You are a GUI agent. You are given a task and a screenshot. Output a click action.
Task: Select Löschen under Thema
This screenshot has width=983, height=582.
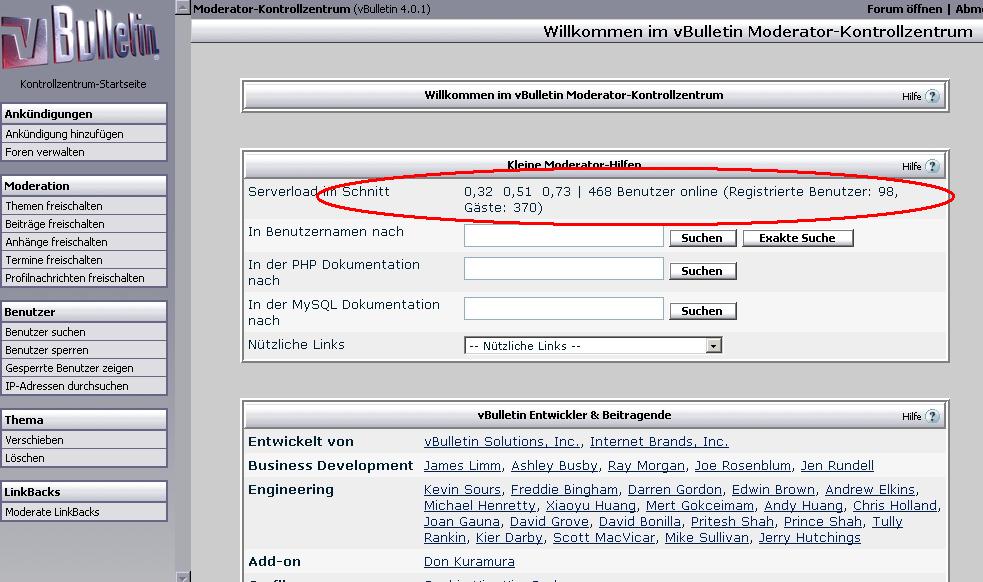pos(84,458)
